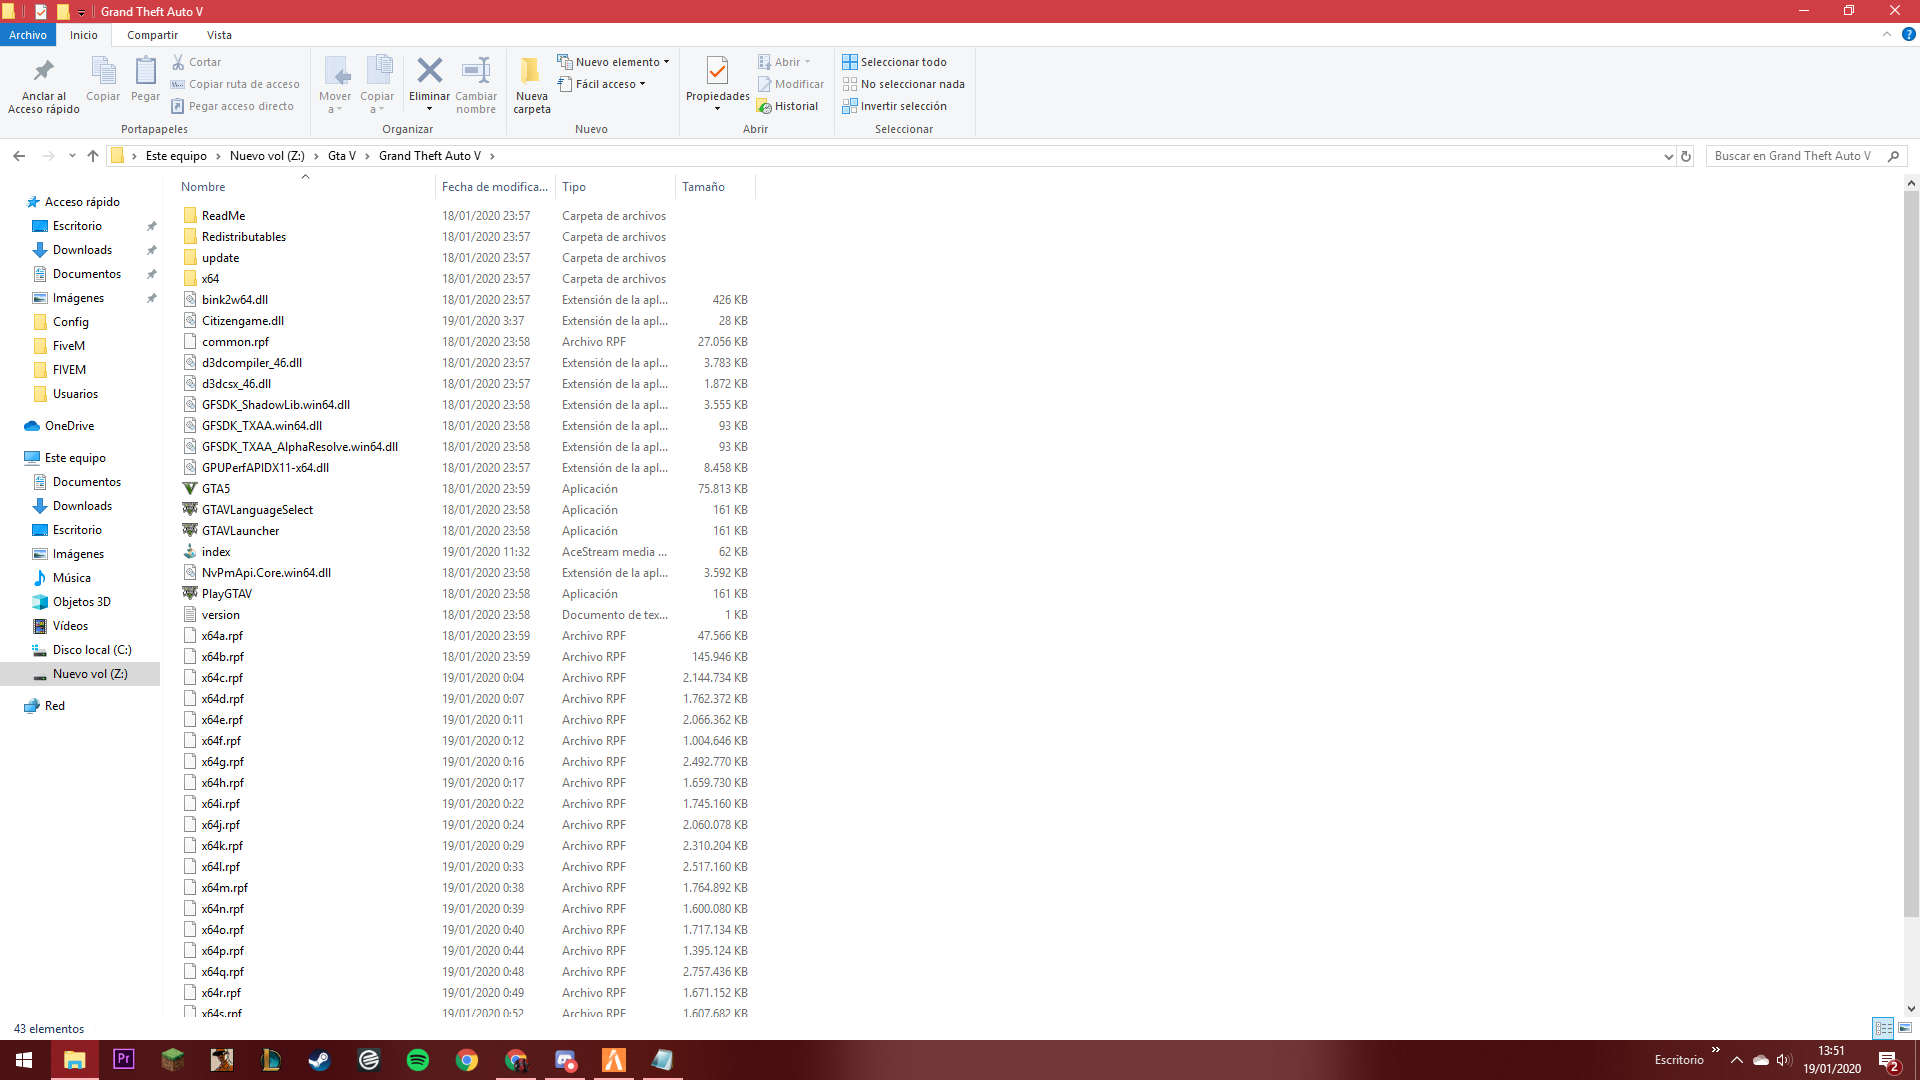Image resolution: width=1920 pixels, height=1080 pixels.
Task: Navigate back with the left arrow
Action: [19, 156]
